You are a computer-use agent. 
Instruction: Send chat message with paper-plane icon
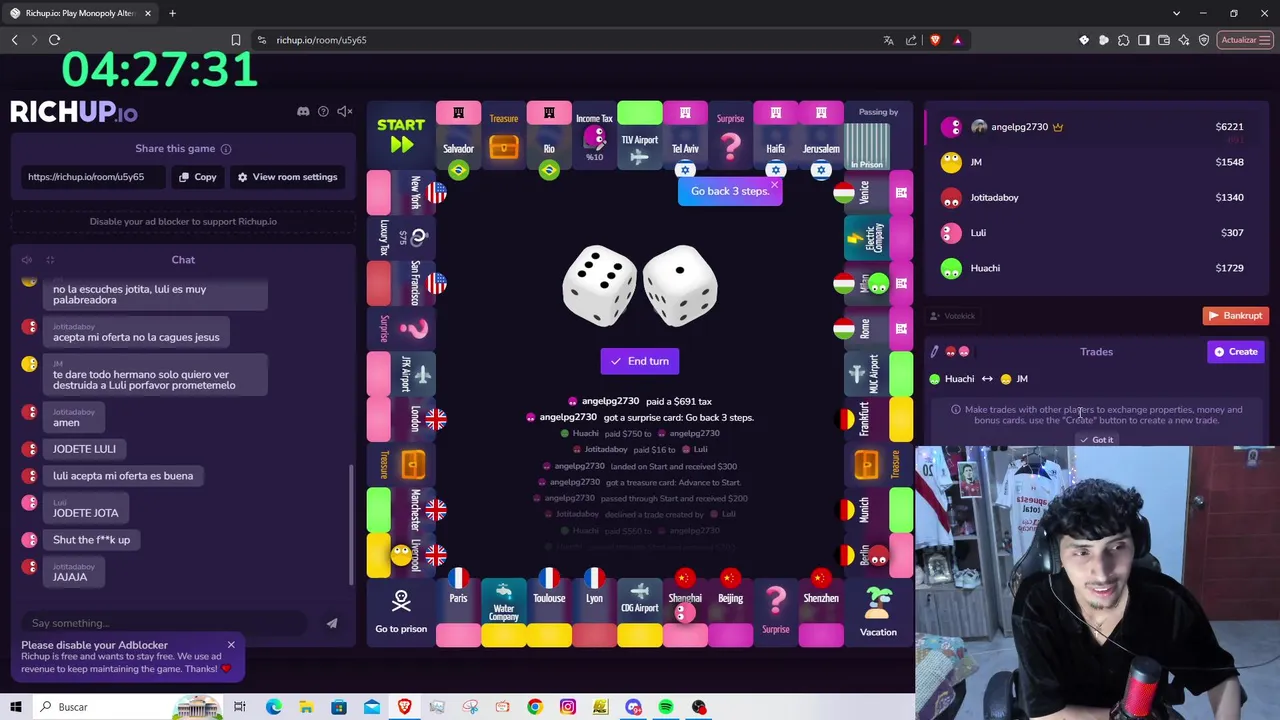[332, 624]
